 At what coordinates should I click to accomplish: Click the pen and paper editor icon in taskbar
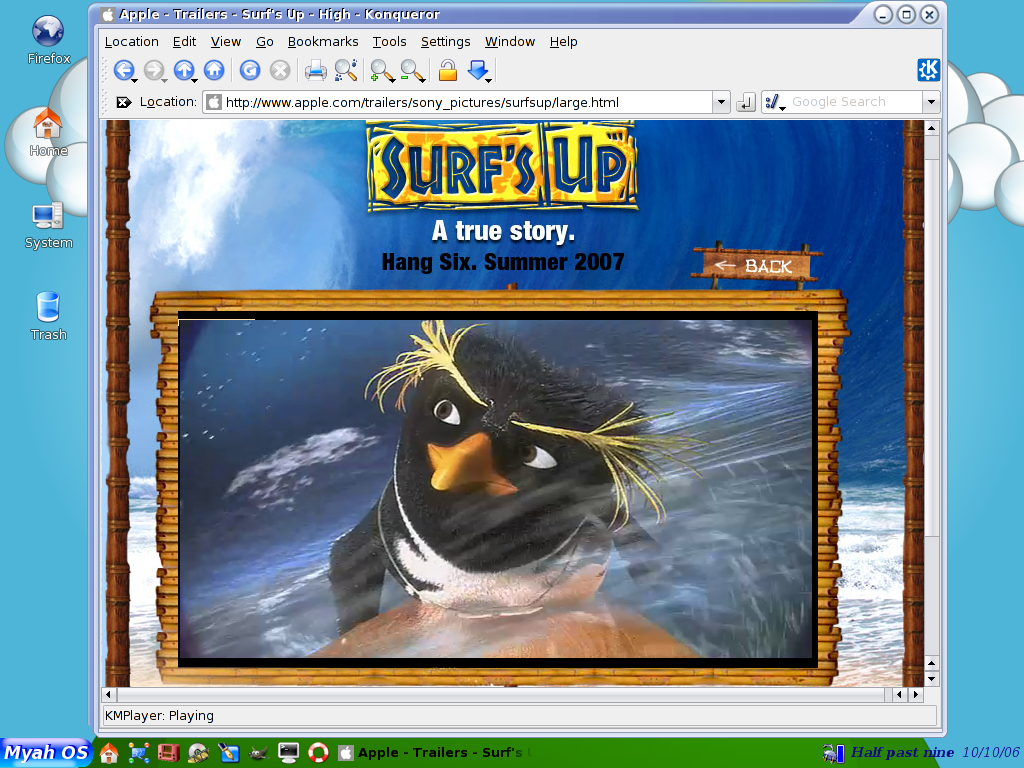229,753
